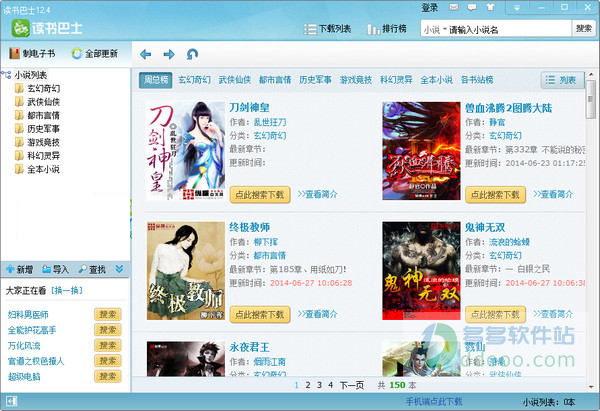Click the 搜索 button beside search field
The image size is (600, 411).
click(584, 29)
